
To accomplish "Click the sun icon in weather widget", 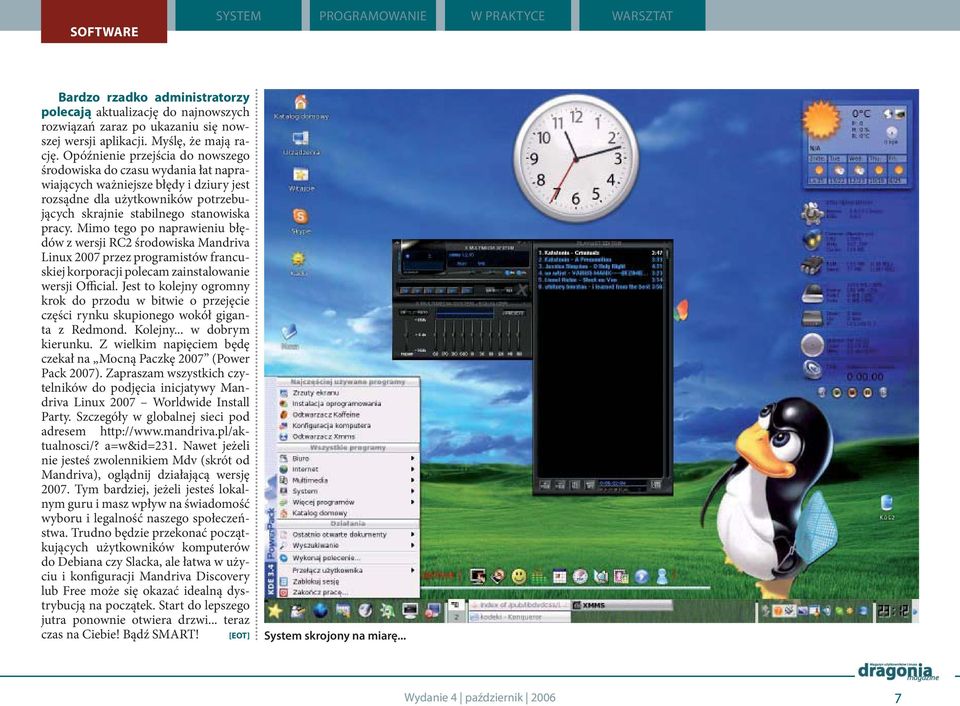I will (x=821, y=119).
